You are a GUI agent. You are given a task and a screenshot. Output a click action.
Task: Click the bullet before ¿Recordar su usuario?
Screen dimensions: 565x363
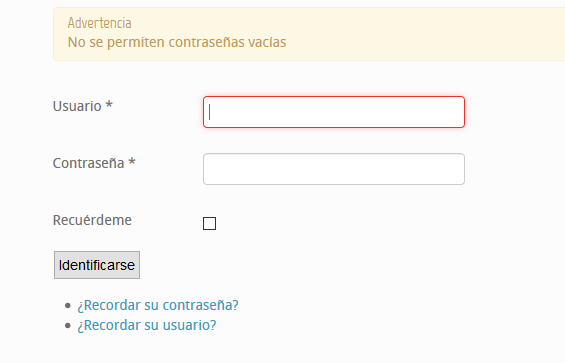coord(68,326)
